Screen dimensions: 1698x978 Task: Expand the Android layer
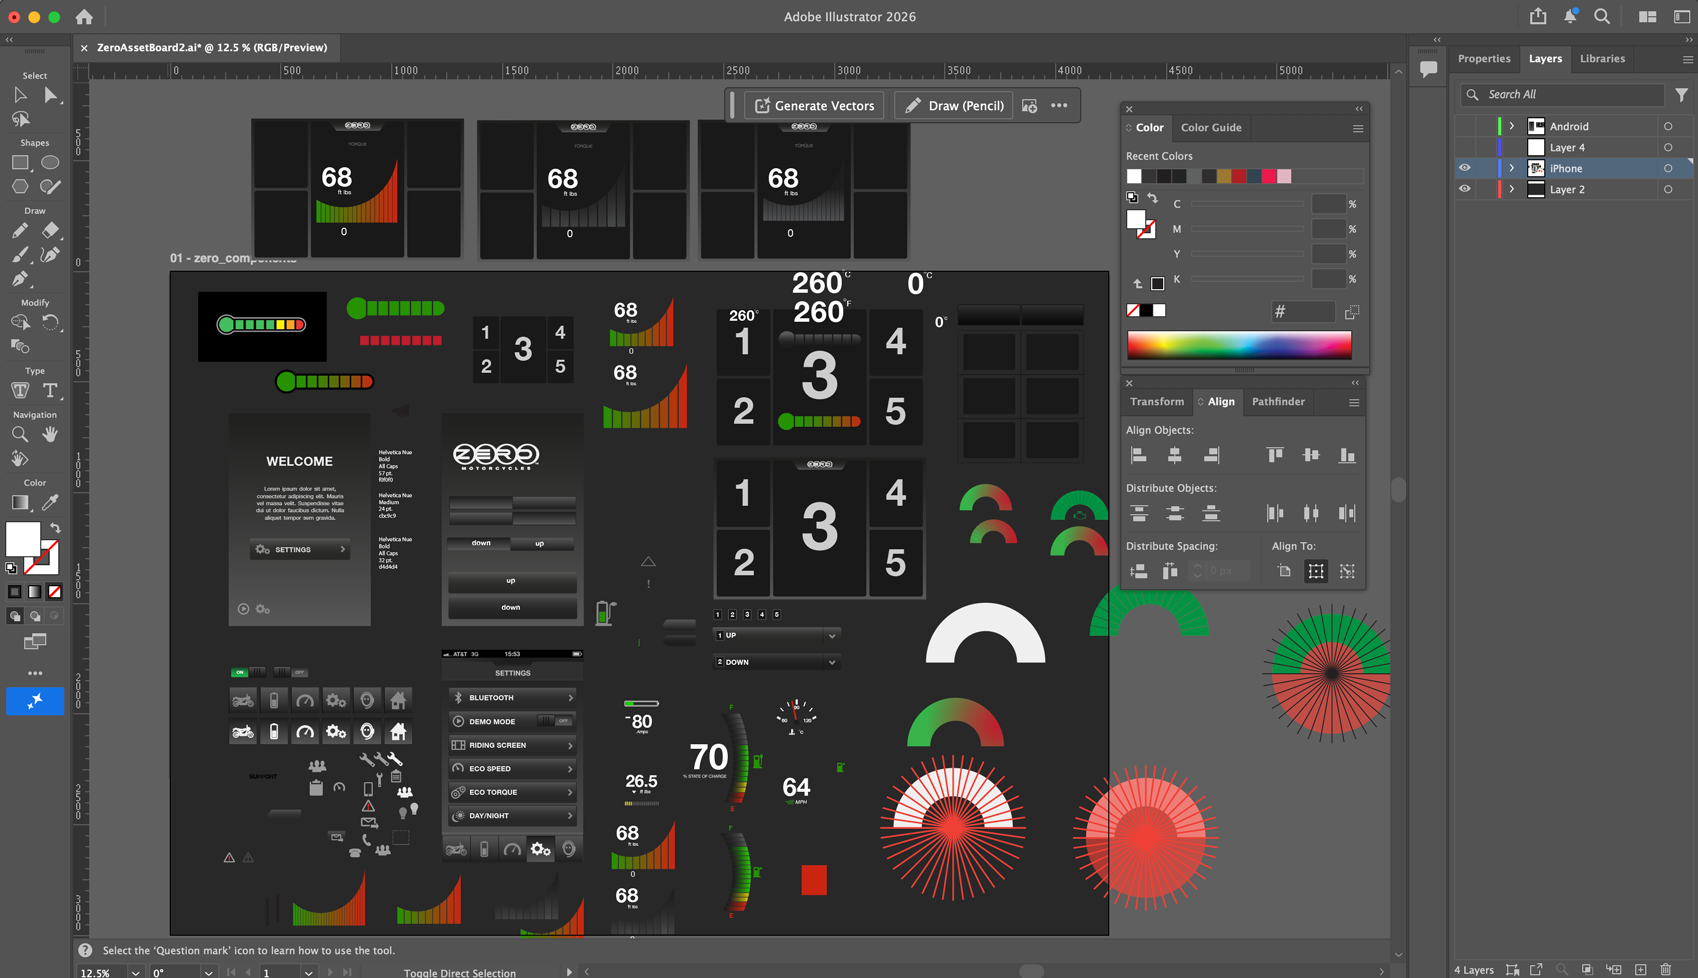[x=1511, y=127]
